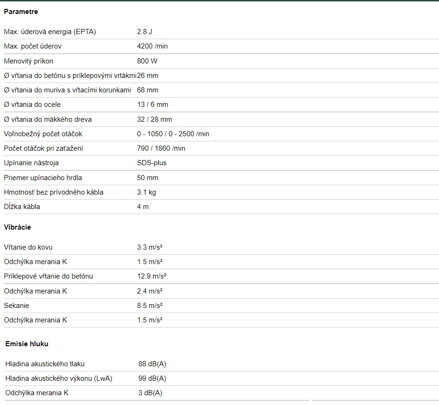This screenshot has width=439, height=405.
Task: Click the Sekanie row label
Action: (x=16, y=306)
